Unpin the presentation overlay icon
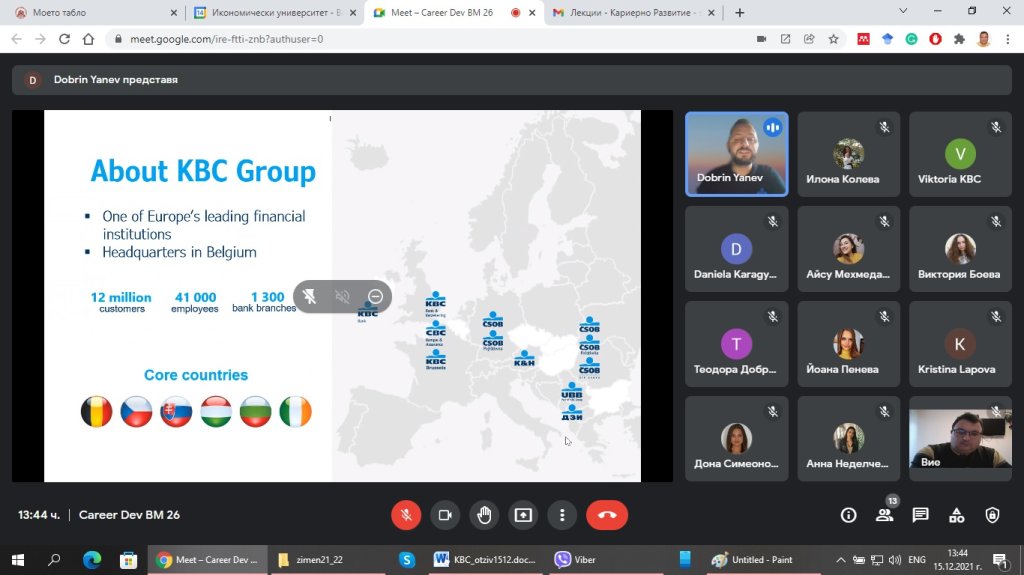This screenshot has height=575, width=1024. [x=310, y=297]
